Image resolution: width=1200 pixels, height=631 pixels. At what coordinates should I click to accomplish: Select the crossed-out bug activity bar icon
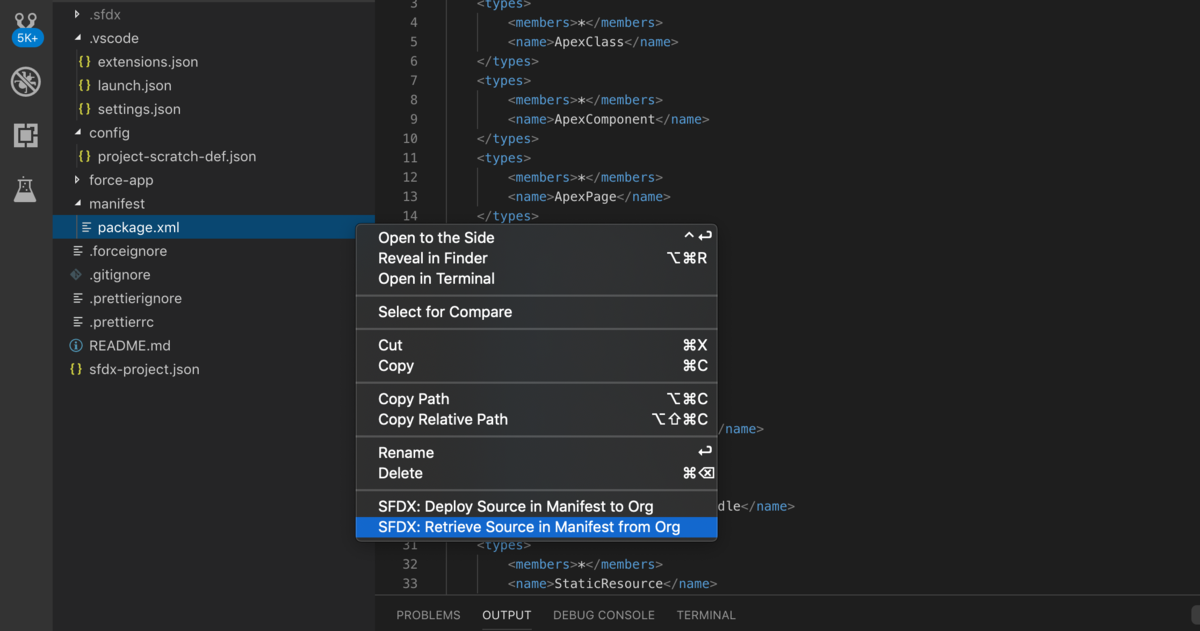(x=26, y=82)
